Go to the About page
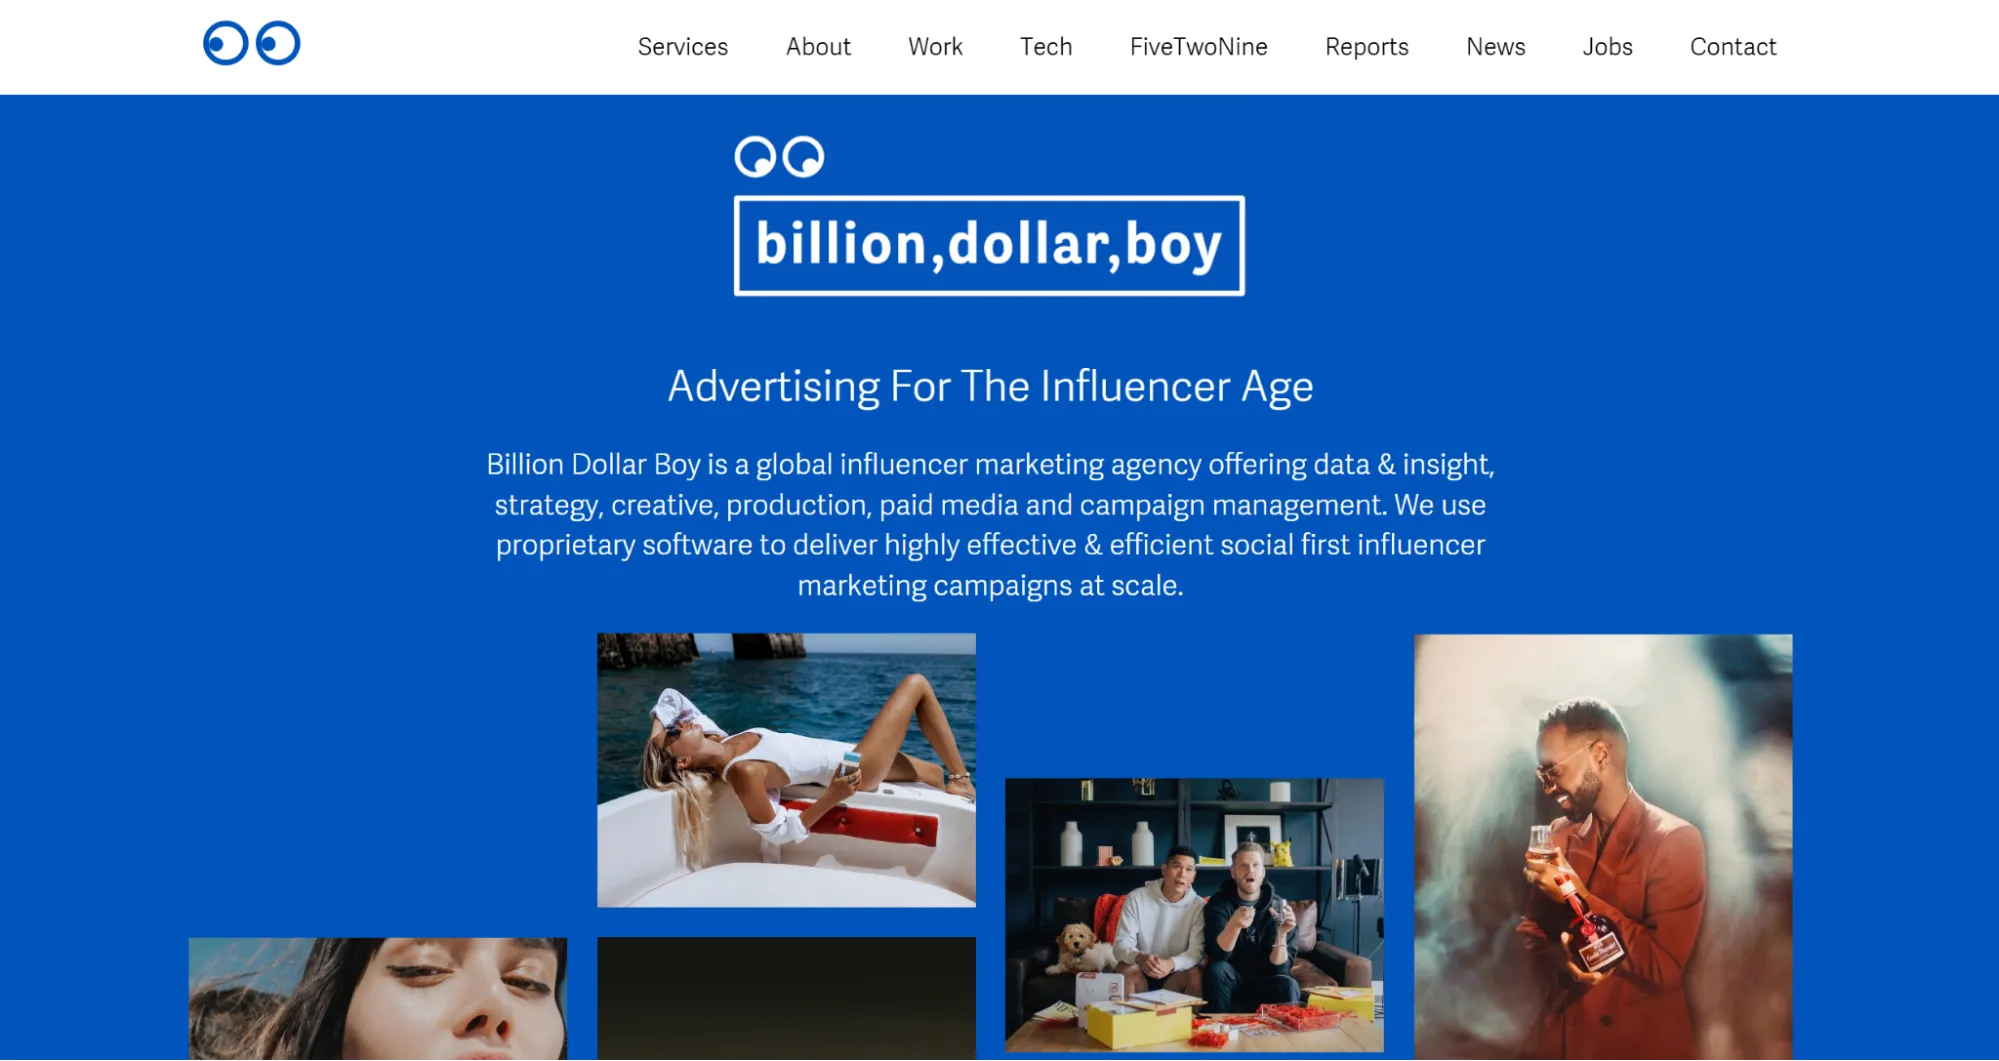This screenshot has height=1061, width=1999. point(818,47)
